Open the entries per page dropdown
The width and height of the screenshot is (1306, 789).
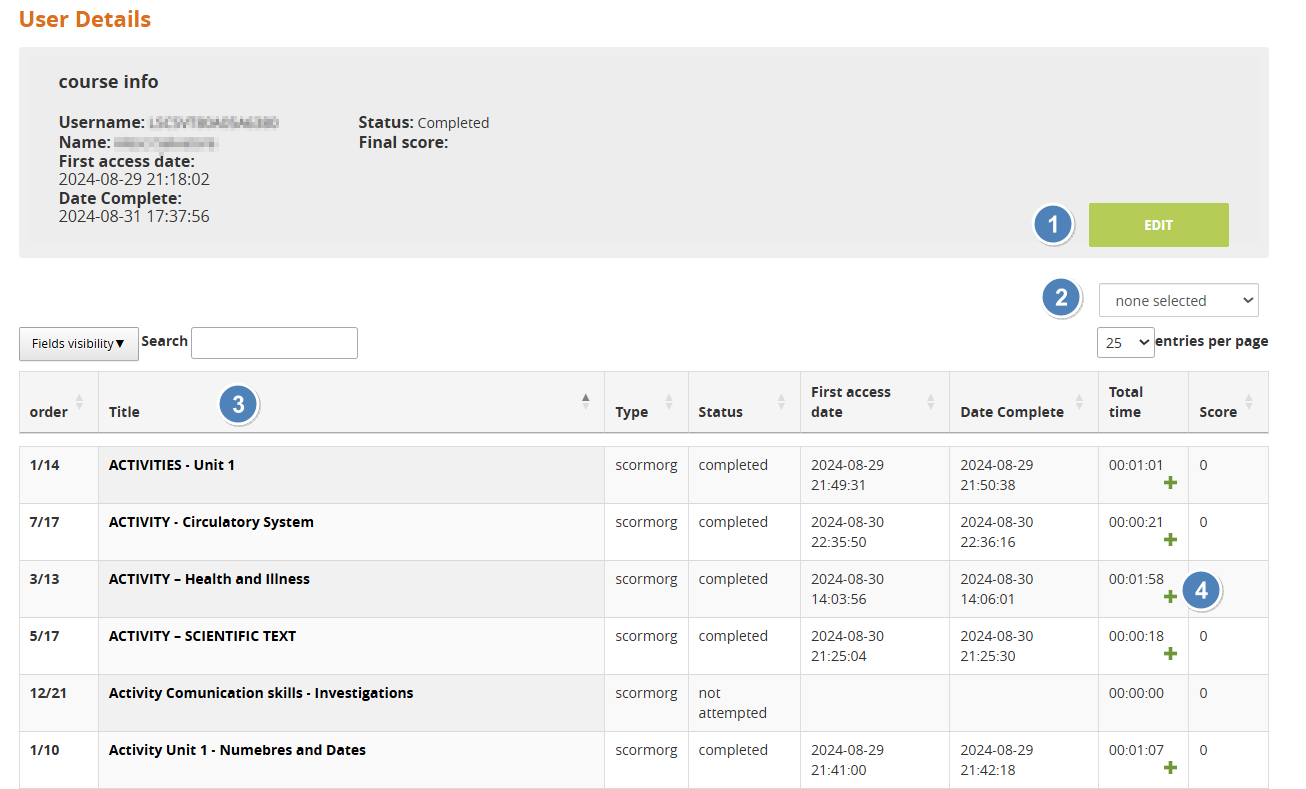click(1125, 342)
